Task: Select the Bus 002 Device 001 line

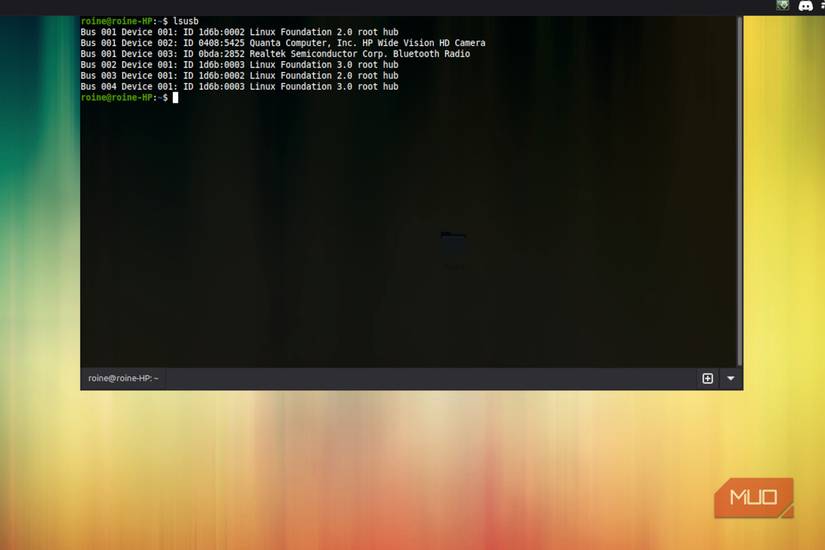Action: coord(239,65)
